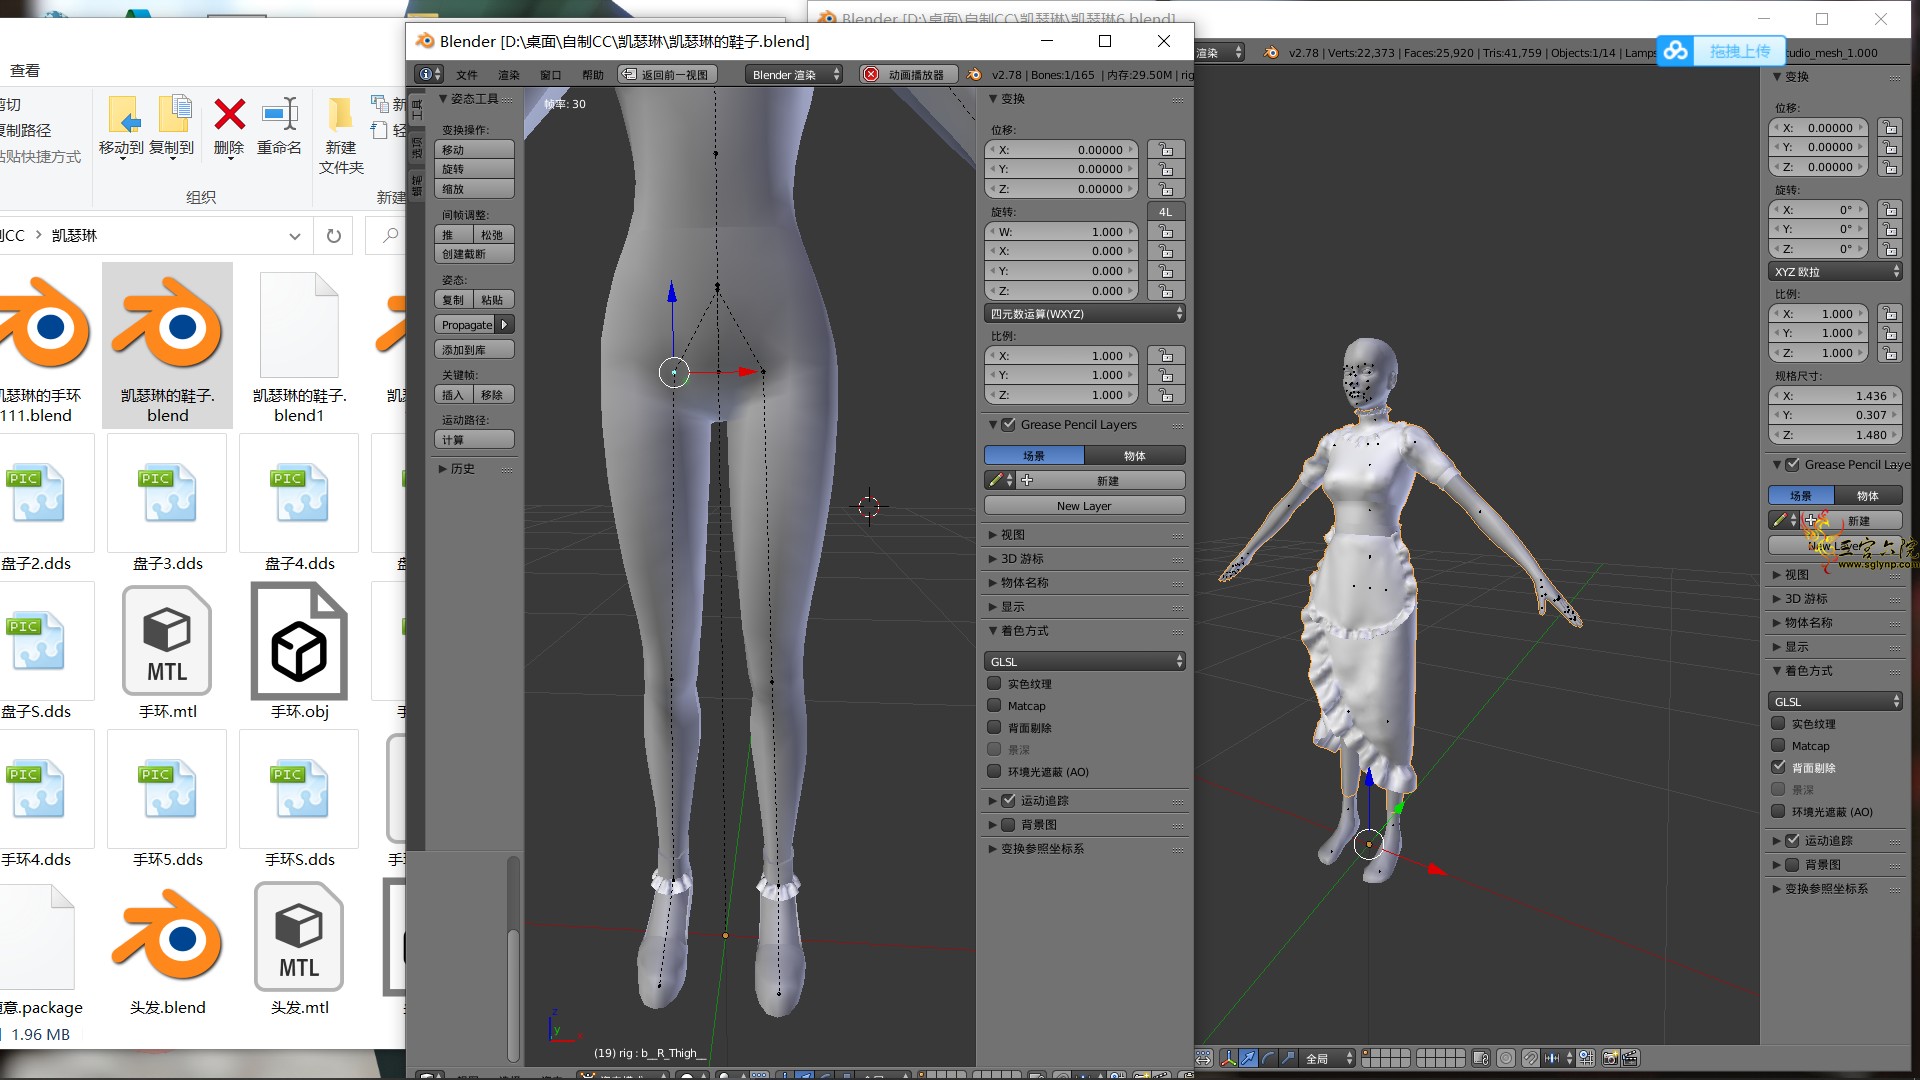The image size is (1920, 1080).
Task: Select the translate manipulator arrow icon
Action: click(x=1248, y=1058)
